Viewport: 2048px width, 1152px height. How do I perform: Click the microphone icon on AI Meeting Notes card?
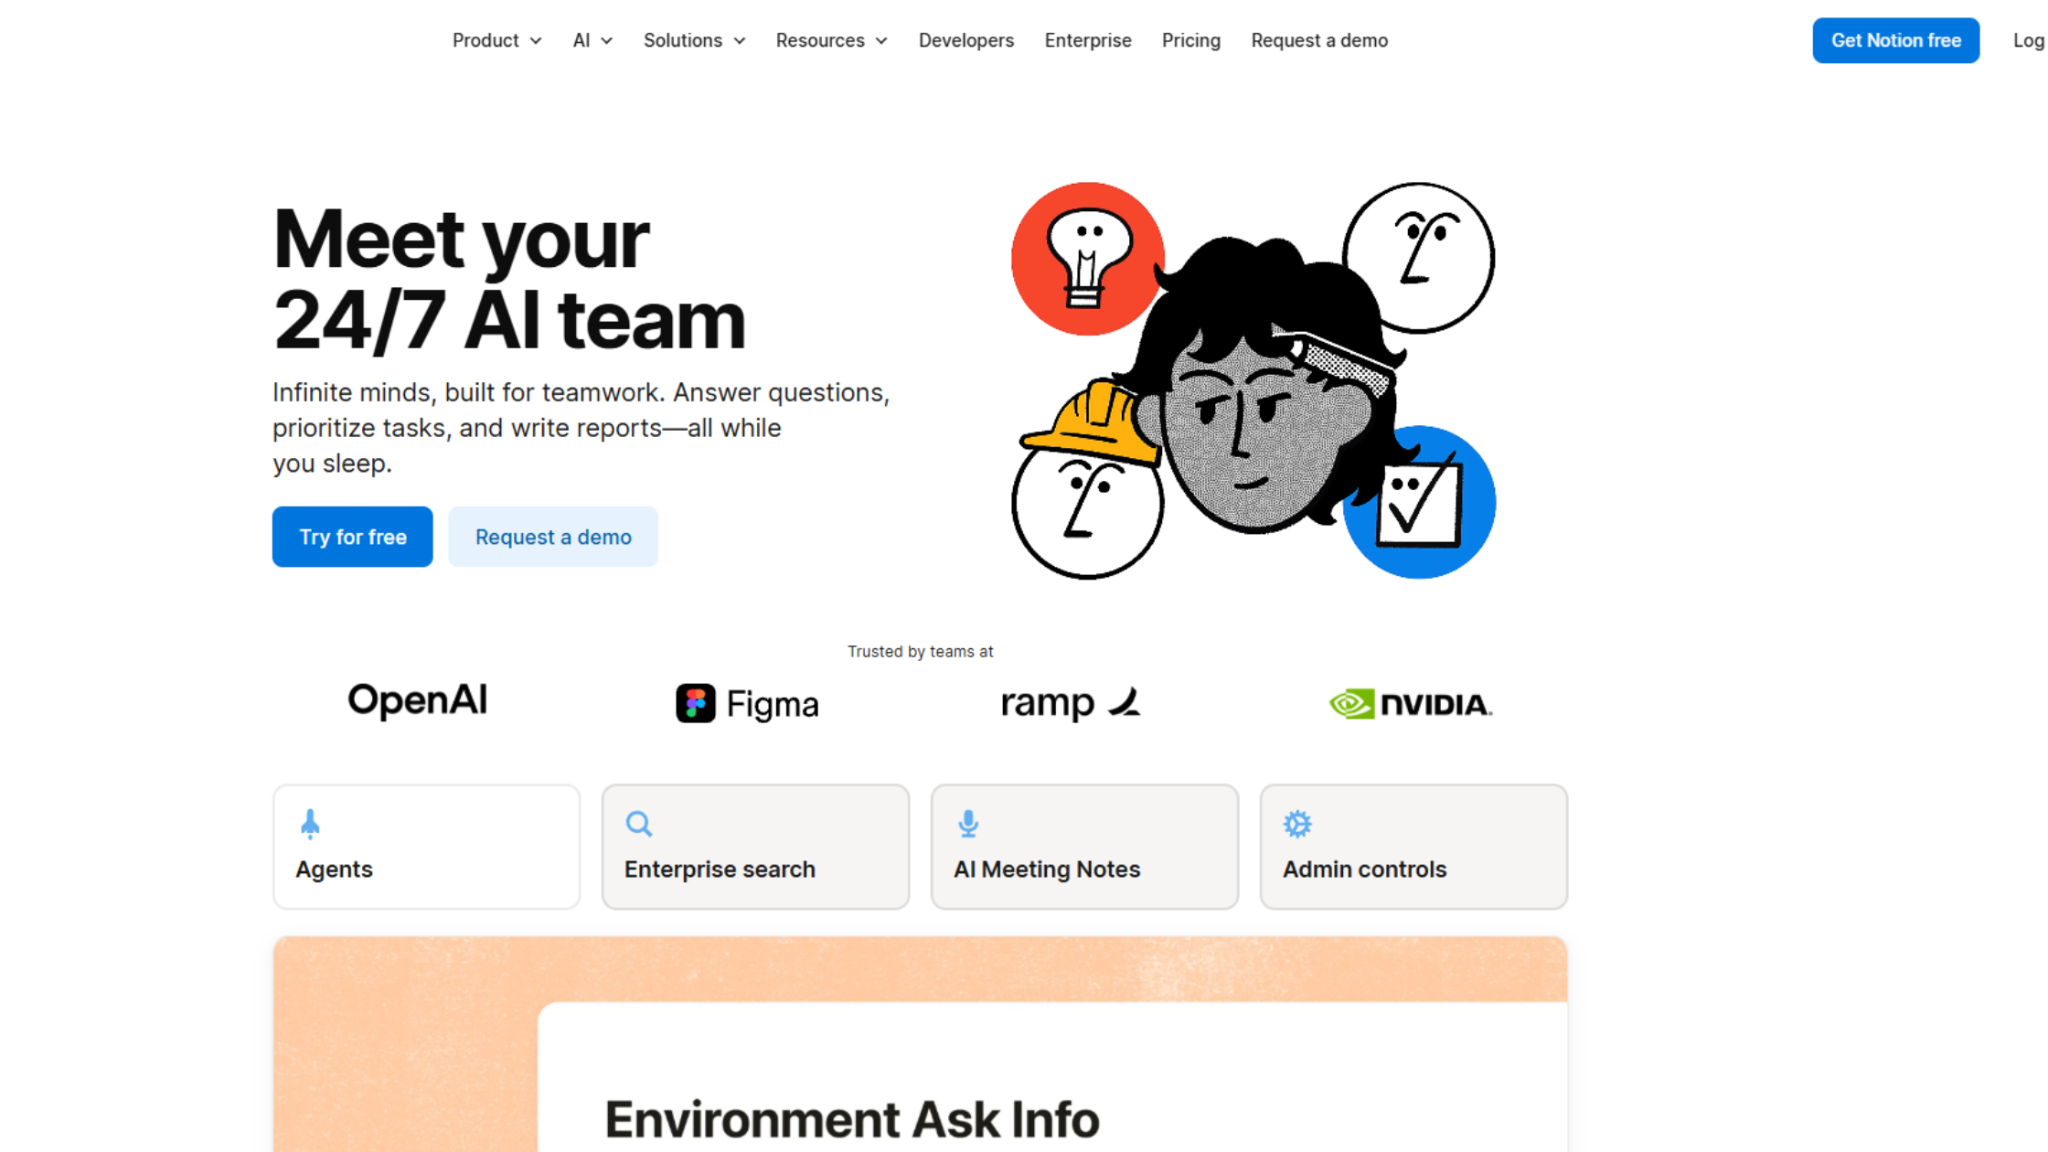pos(968,824)
